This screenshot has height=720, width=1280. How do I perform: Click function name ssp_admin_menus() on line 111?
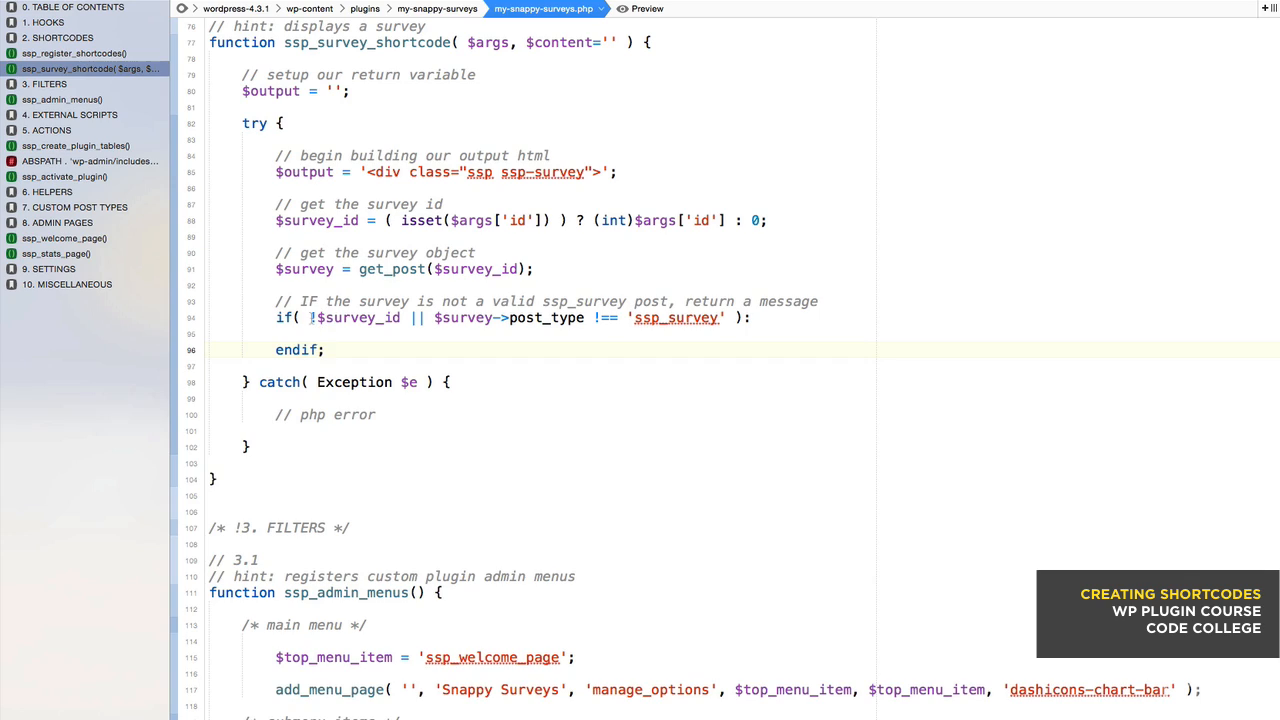coord(354,593)
